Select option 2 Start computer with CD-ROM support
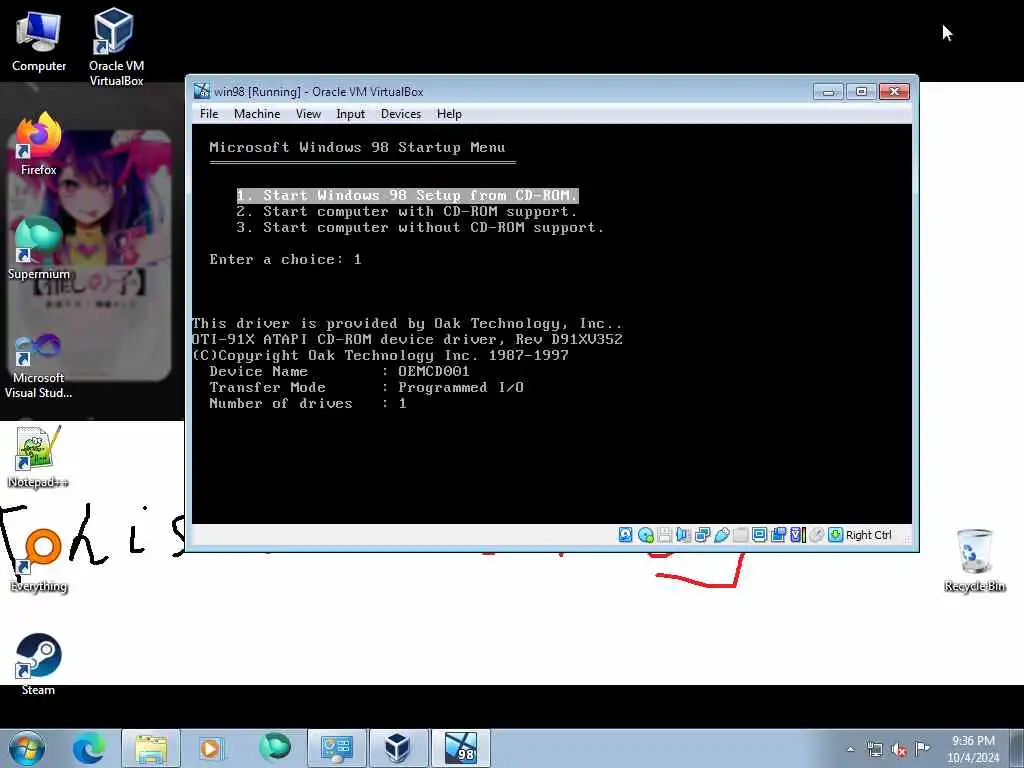 407,212
